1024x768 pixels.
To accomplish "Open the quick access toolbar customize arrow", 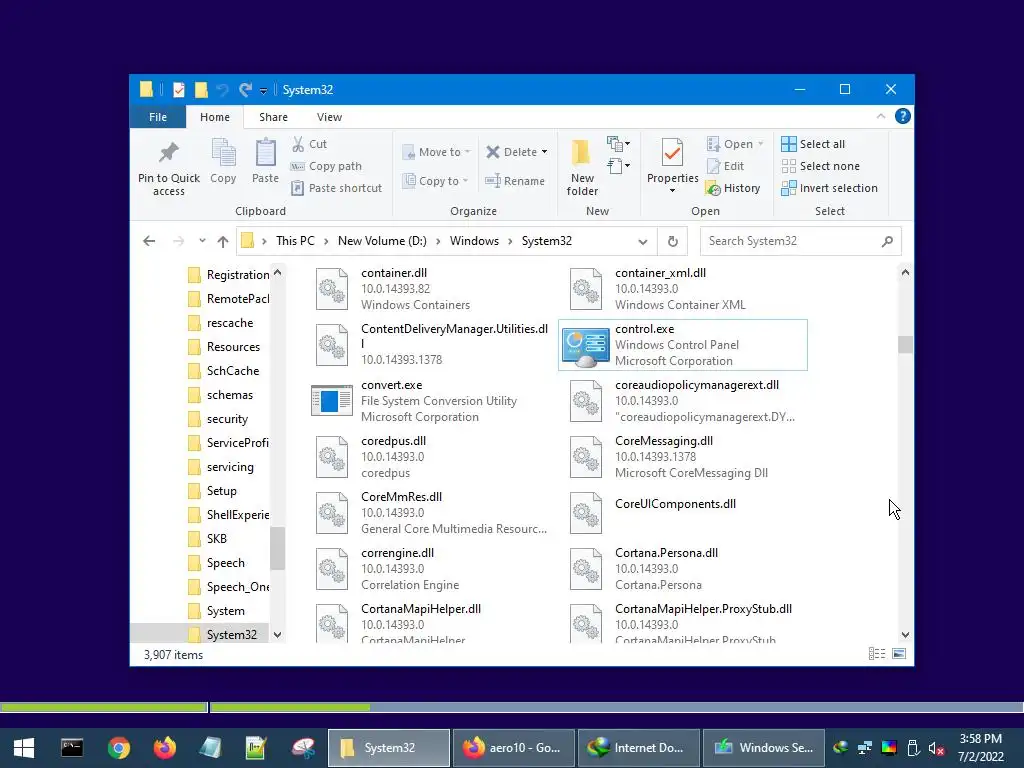I will pos(263,90).
